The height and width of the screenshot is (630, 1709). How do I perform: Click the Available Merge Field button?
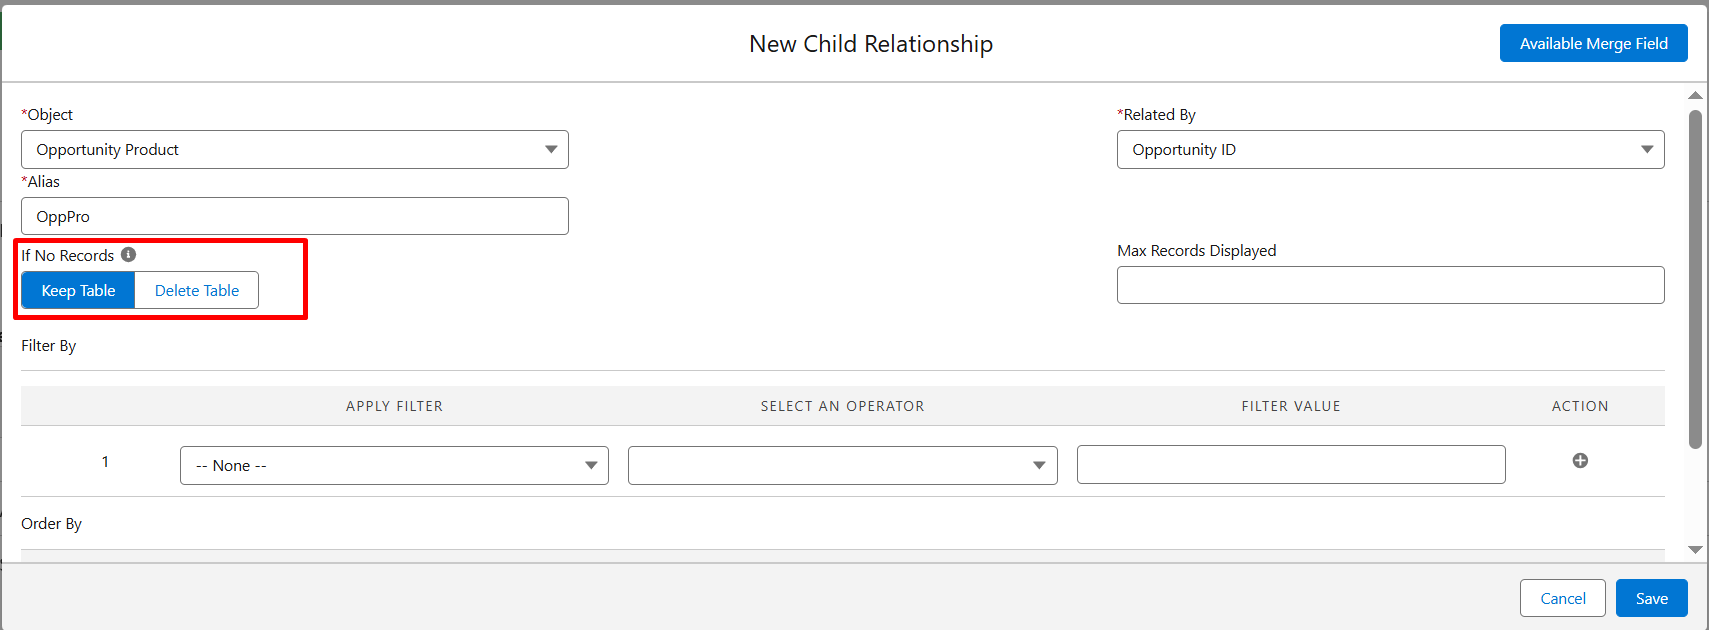[x=1593, y=44]
